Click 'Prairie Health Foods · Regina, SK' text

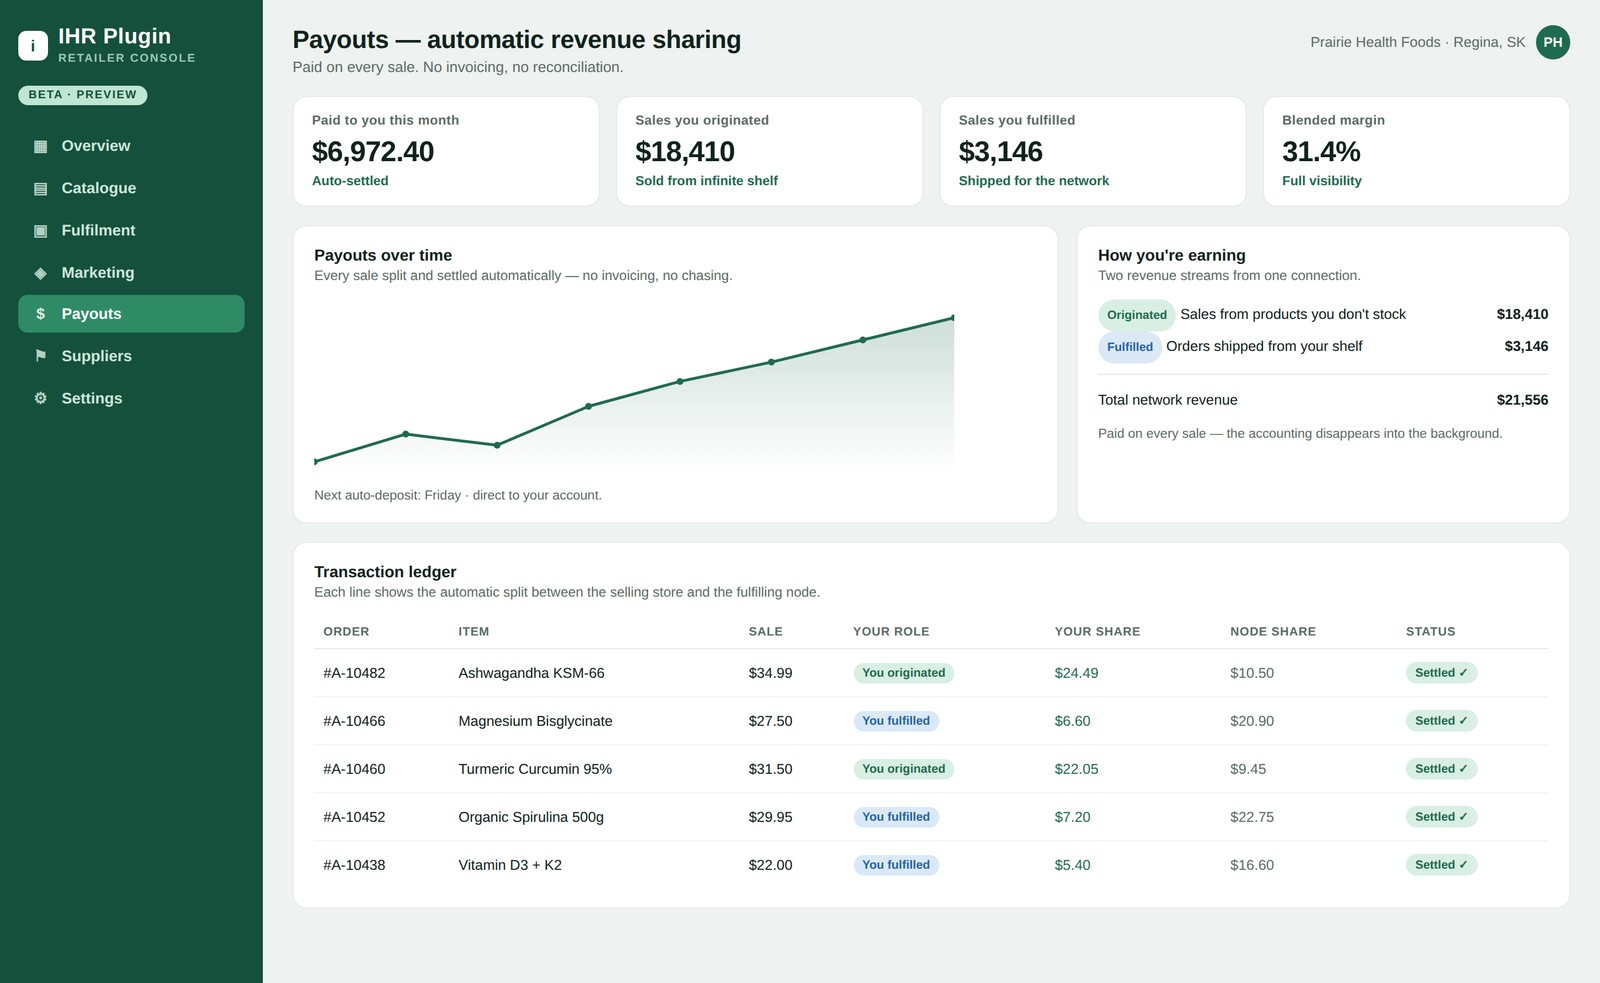[1418, 42]
